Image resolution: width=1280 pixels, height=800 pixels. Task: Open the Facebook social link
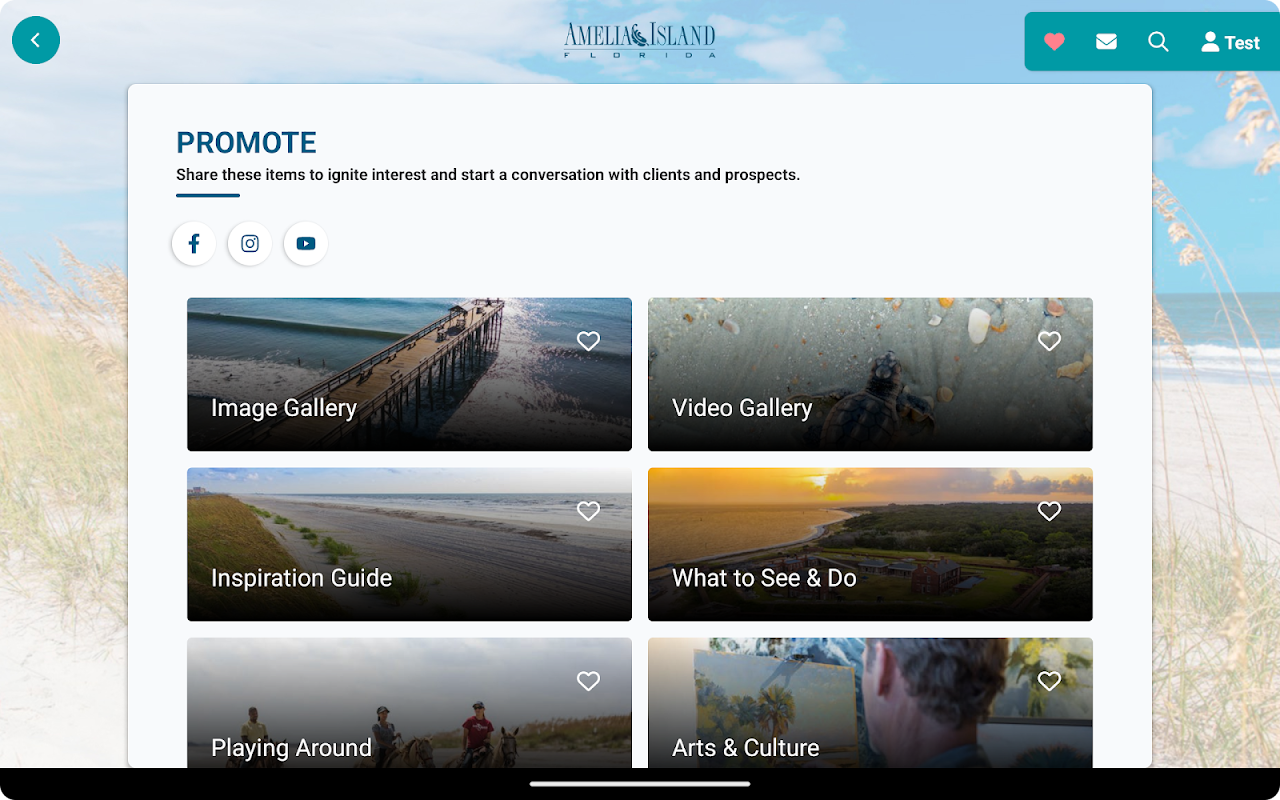(x=194, y=243)
